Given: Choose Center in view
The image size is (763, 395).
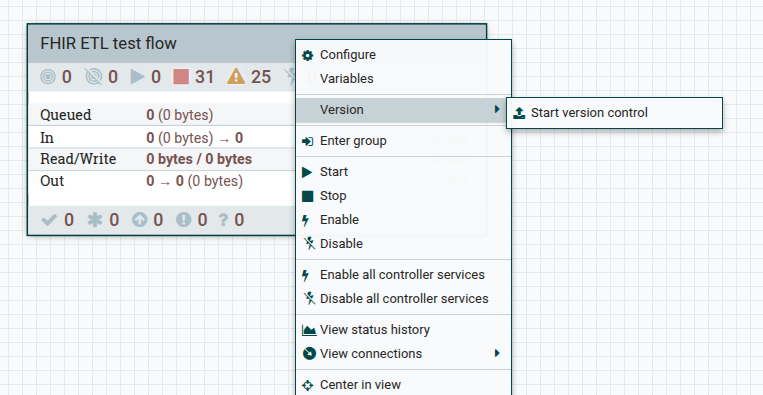Looking at the screenshot, I should click(404, 385).
